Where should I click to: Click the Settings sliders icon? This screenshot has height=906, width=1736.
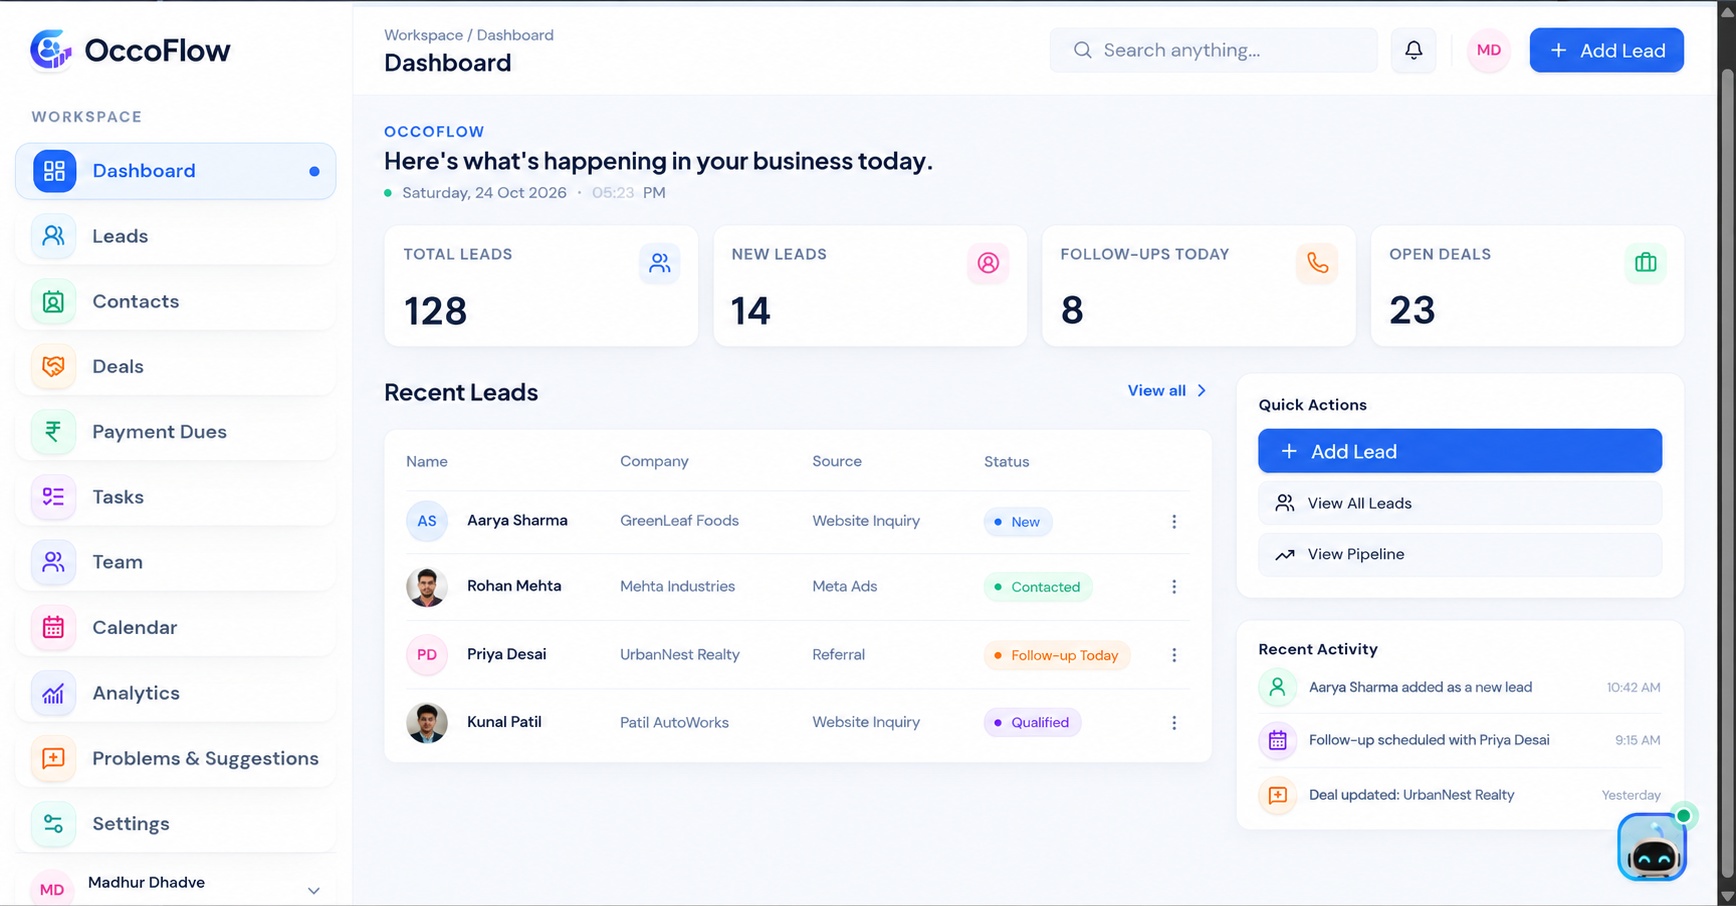click(x=54, y=823)
